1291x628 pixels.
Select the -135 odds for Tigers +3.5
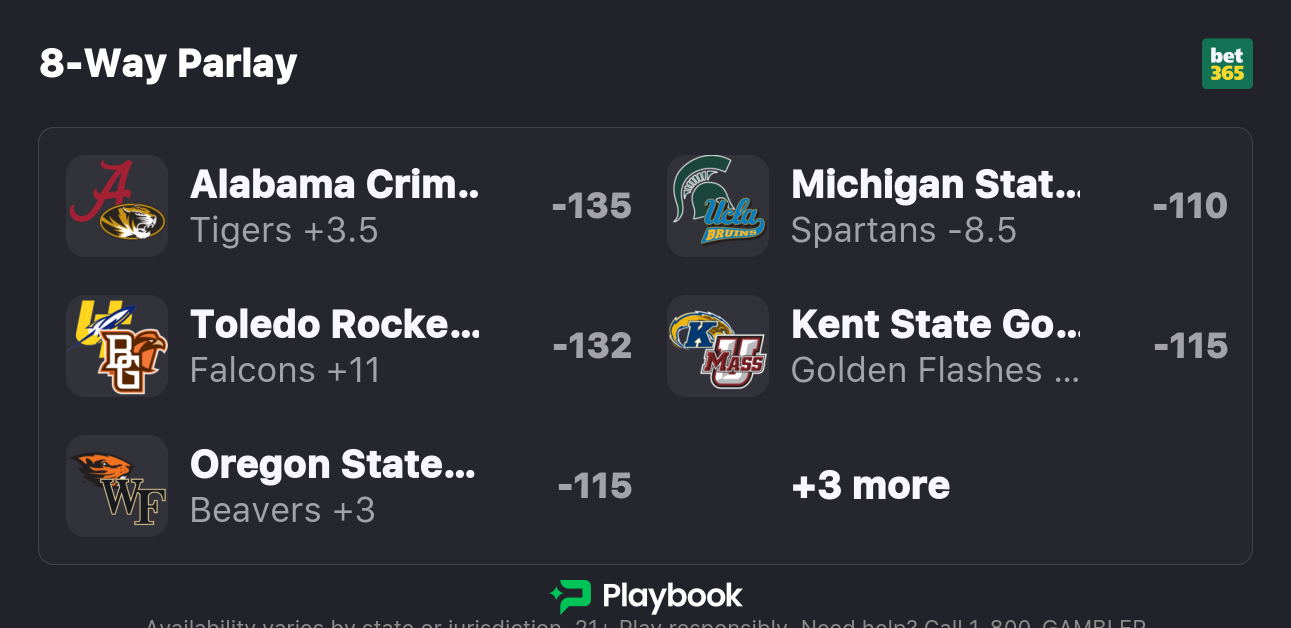[592, 206]
